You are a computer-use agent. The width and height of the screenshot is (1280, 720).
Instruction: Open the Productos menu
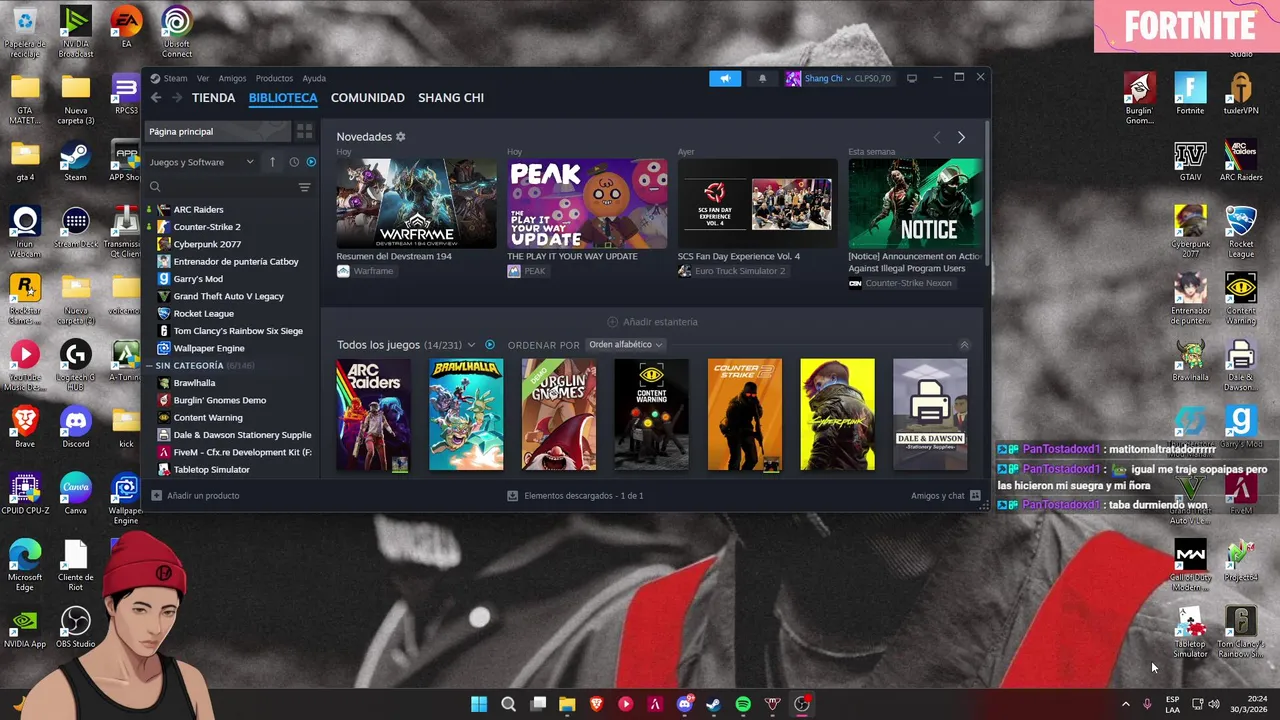point(274,78)
